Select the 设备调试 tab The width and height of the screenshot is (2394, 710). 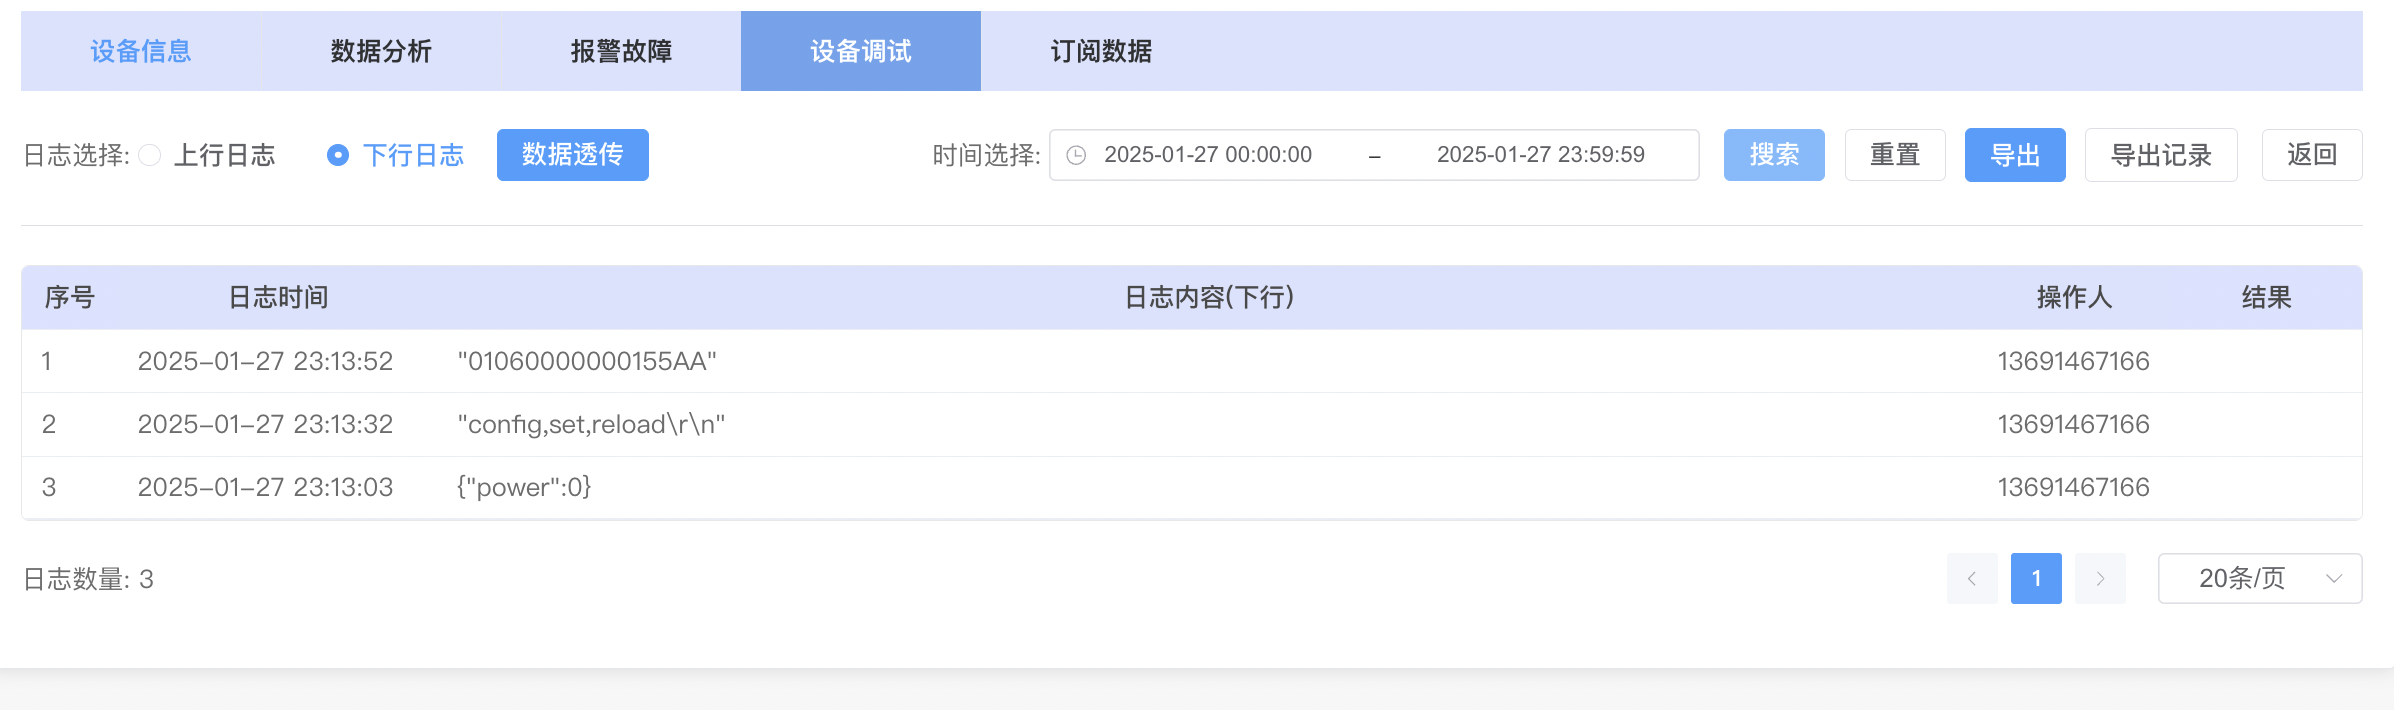pos(861,51)
